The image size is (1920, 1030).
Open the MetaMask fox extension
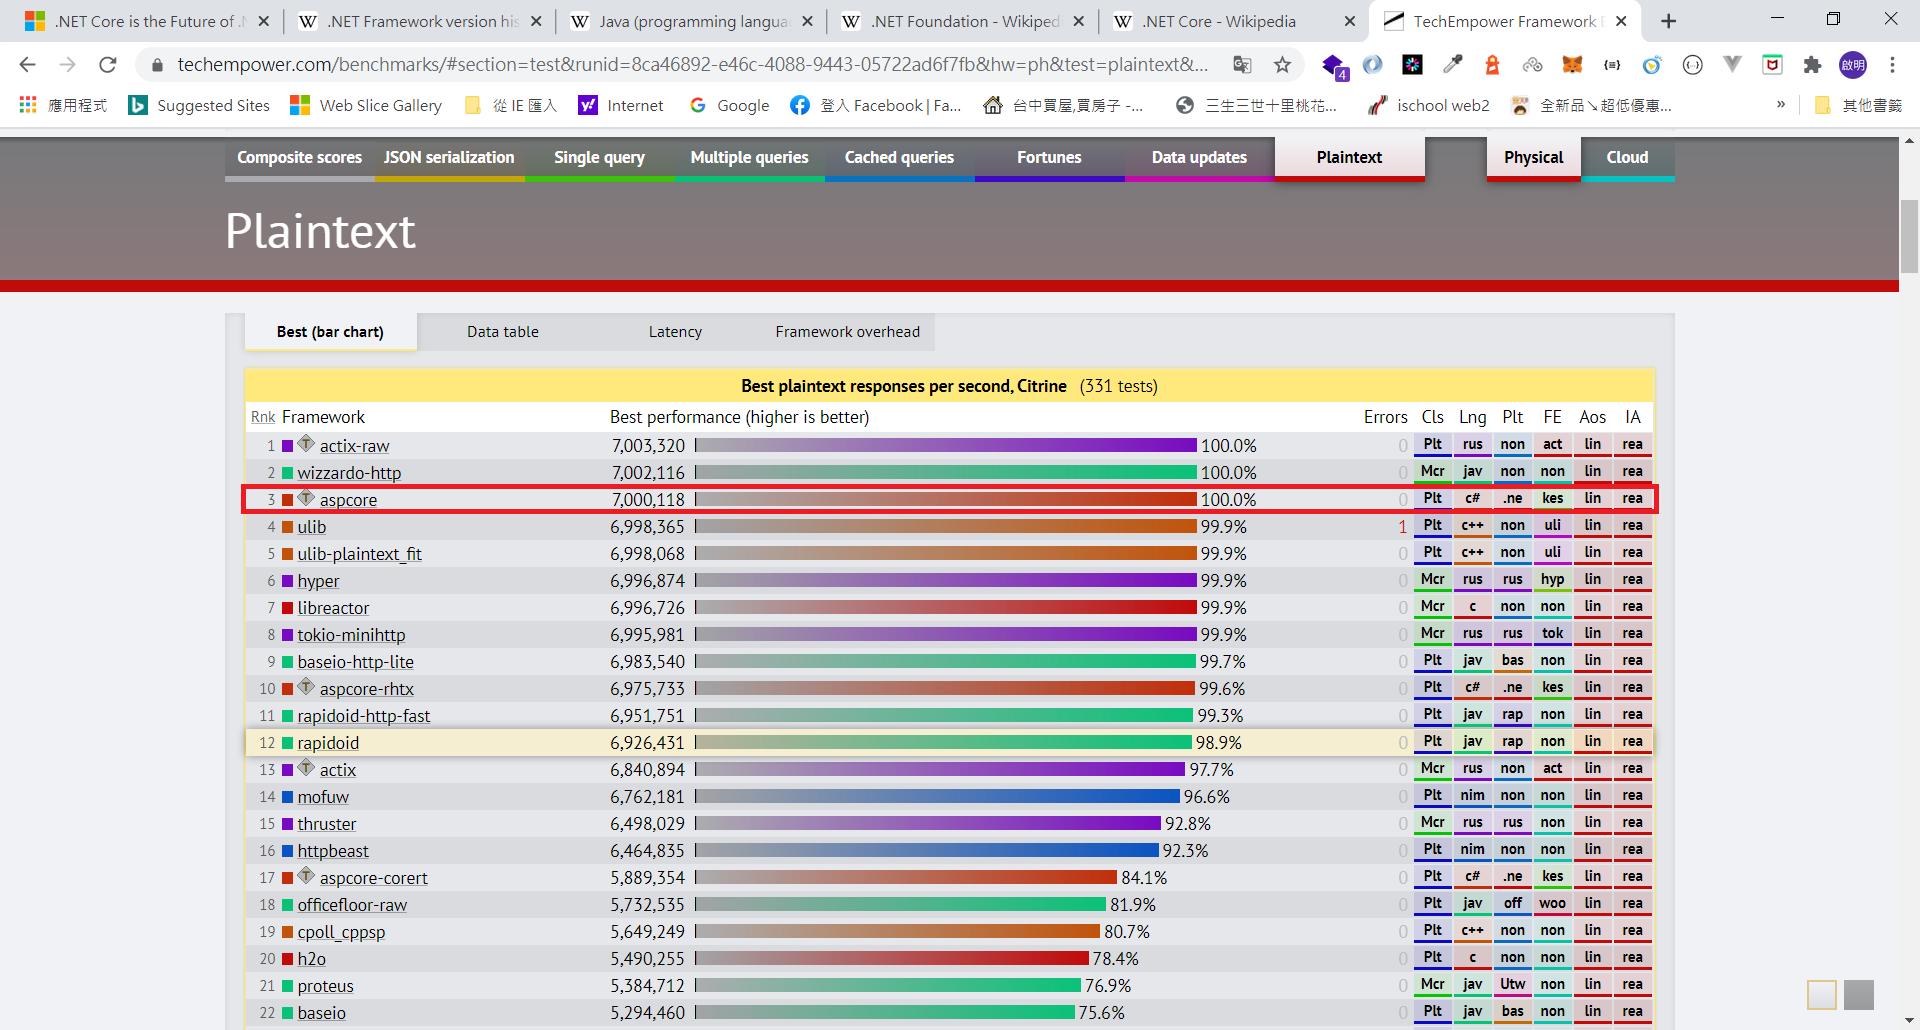pos(1572,65)
